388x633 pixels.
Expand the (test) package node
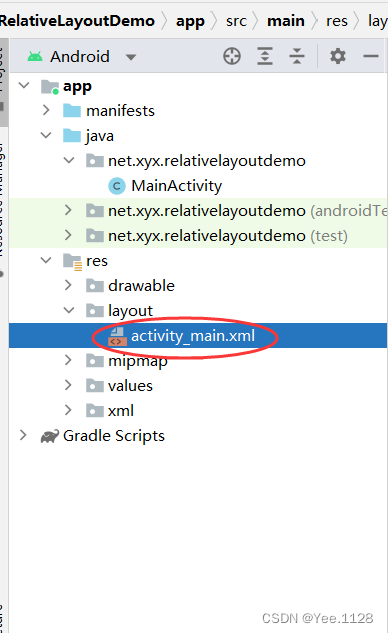tap(68, 235)
